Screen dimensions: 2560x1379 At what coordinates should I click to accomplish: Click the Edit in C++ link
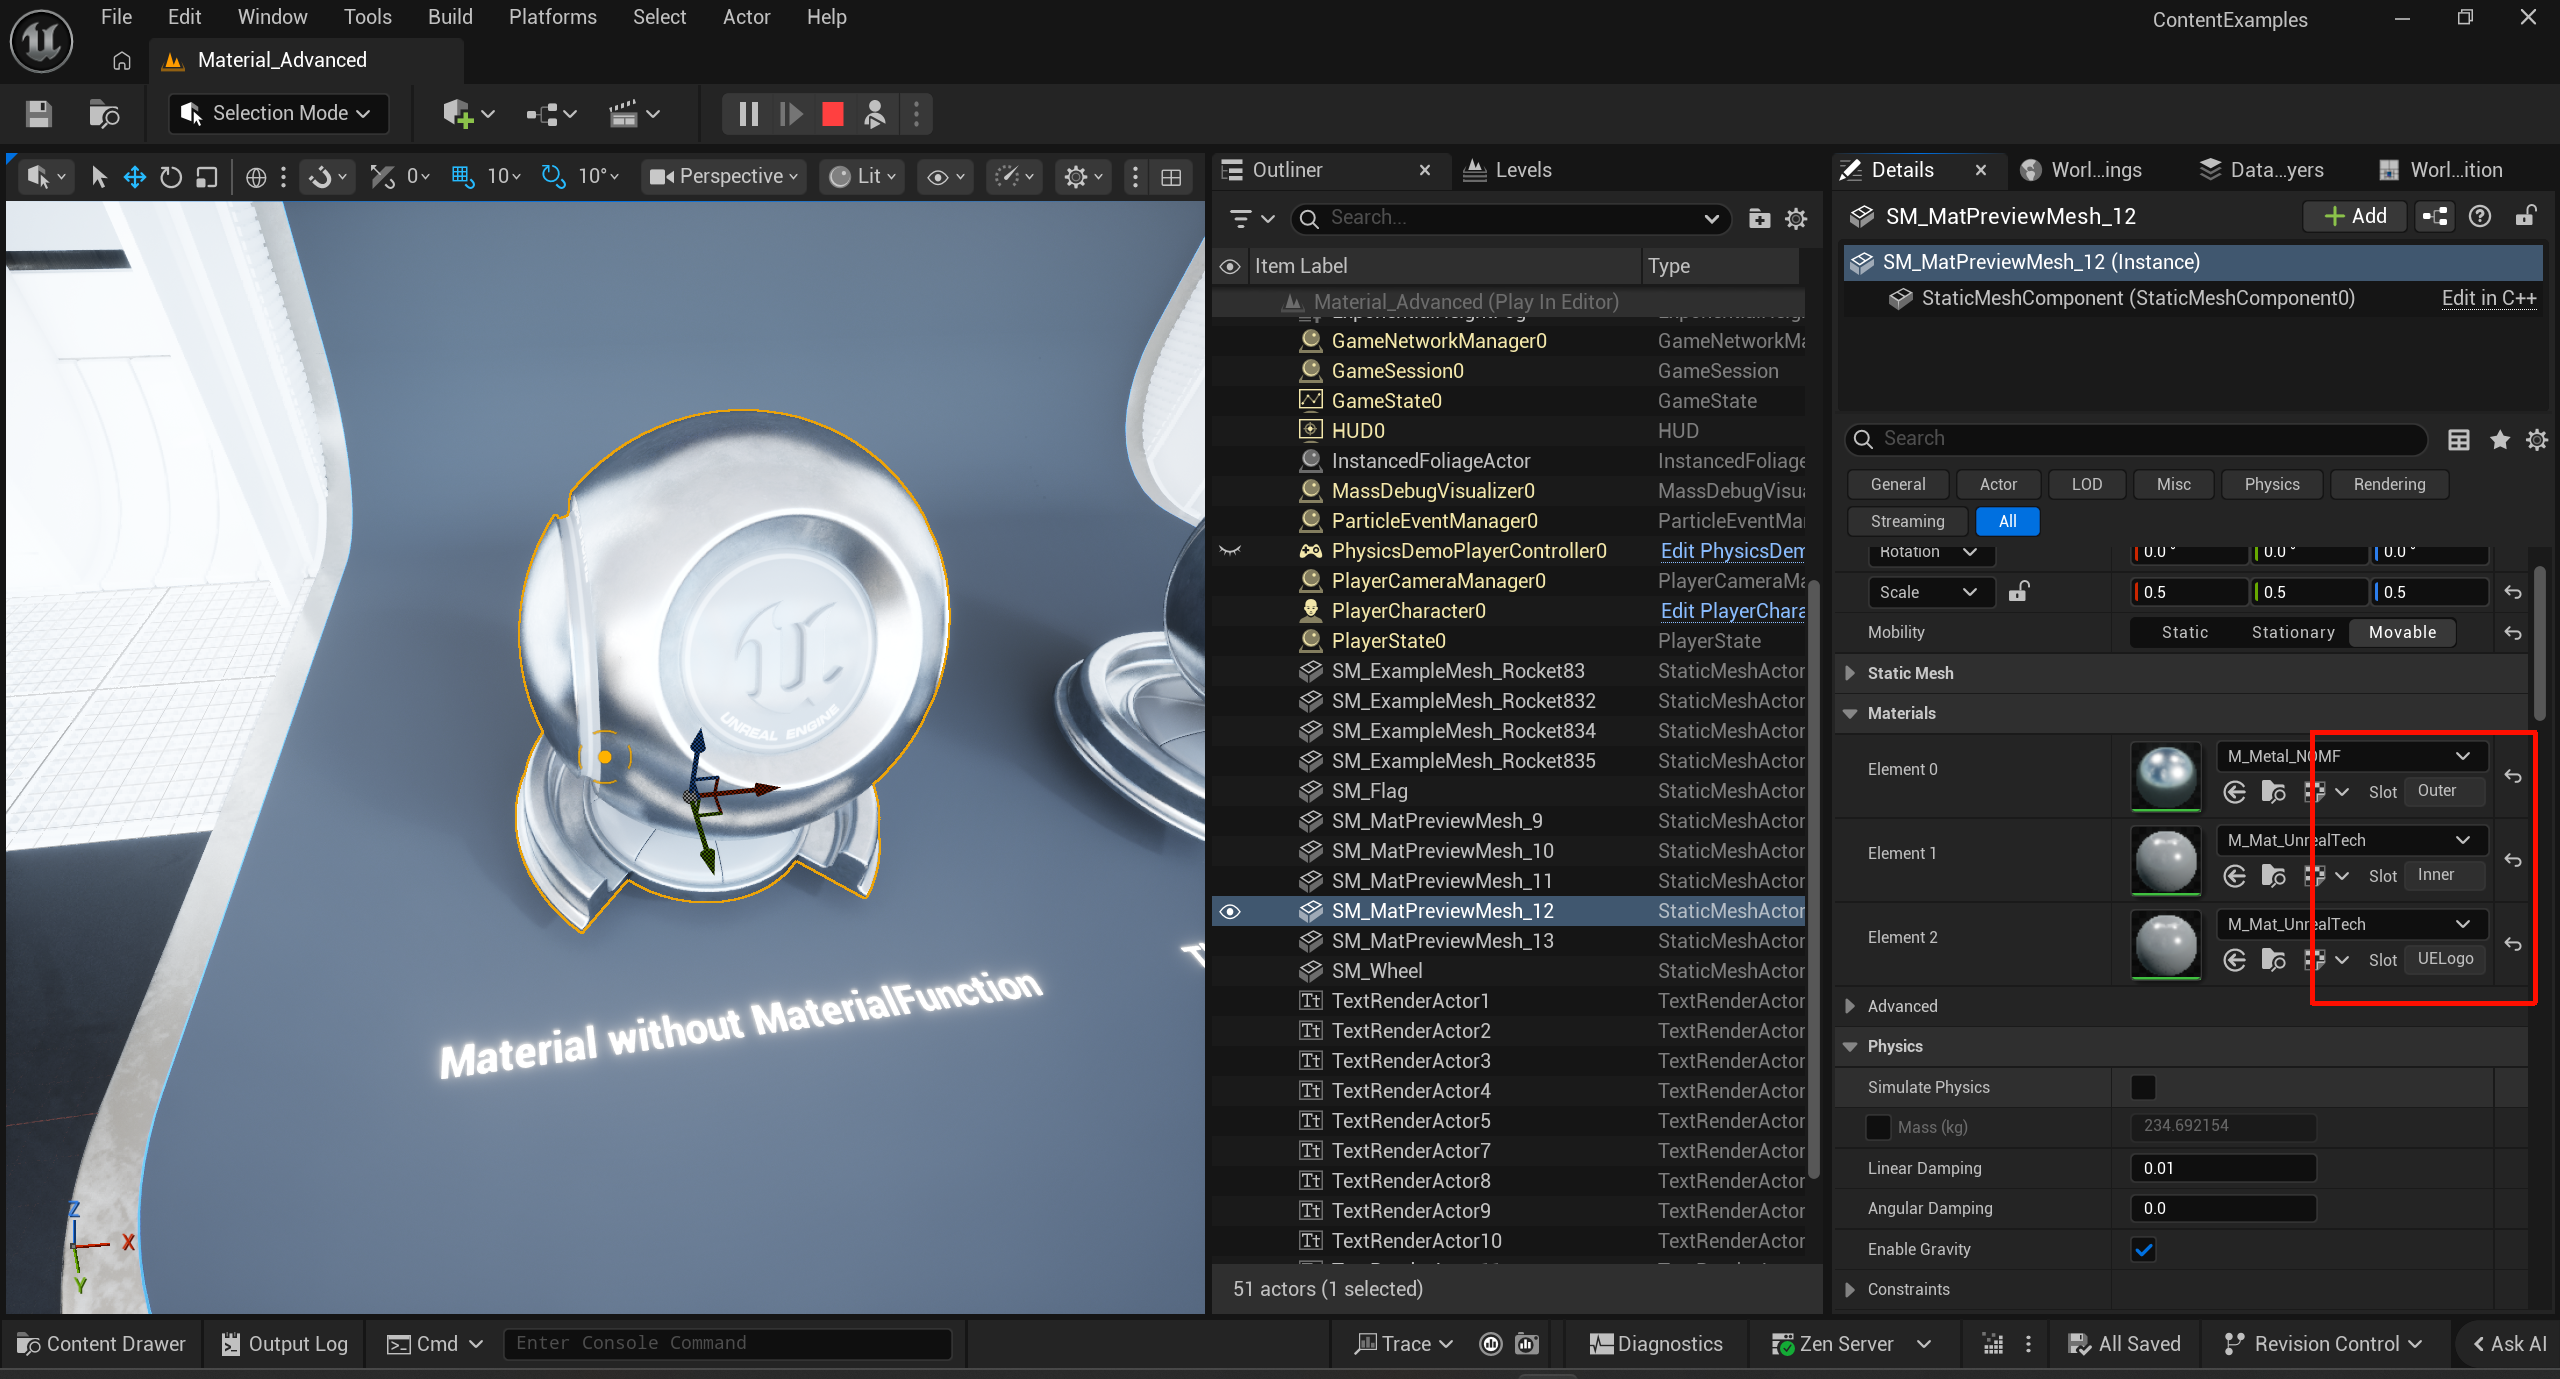tap(2488, 298)
